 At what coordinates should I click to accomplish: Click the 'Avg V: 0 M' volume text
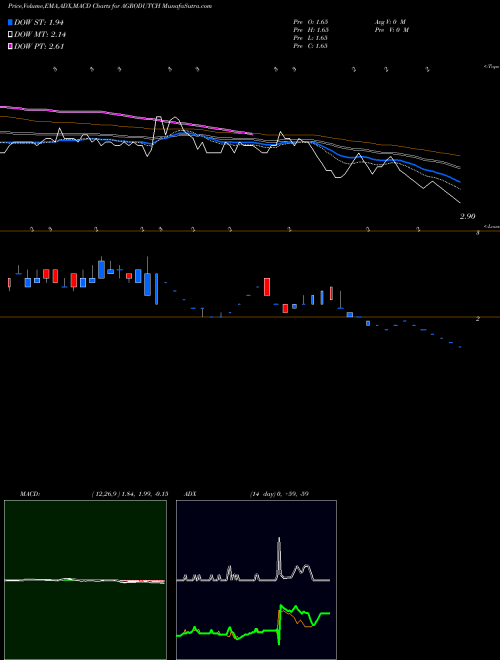[x=390, y=22]
